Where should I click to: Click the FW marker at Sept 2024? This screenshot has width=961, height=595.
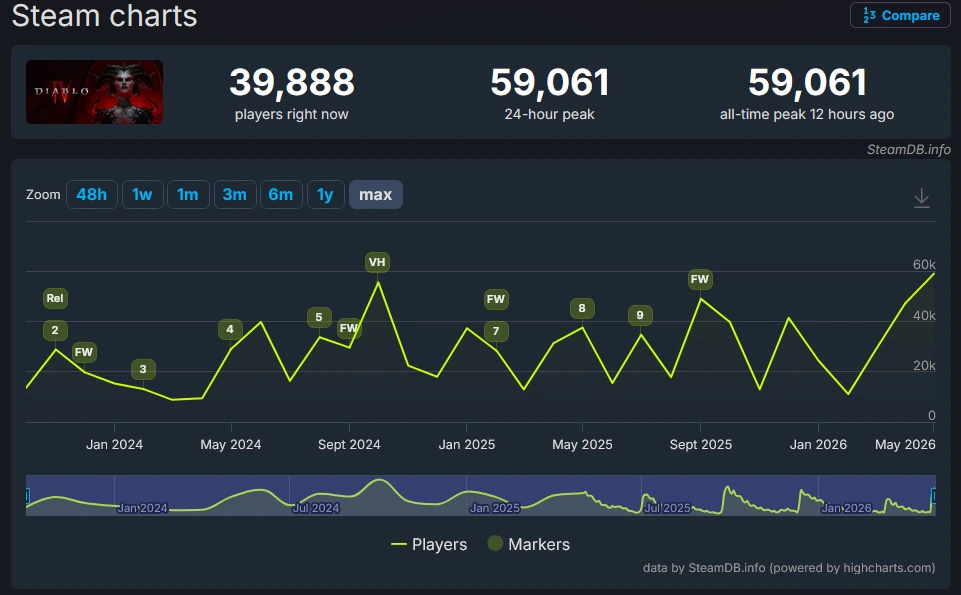pos(349,328)
